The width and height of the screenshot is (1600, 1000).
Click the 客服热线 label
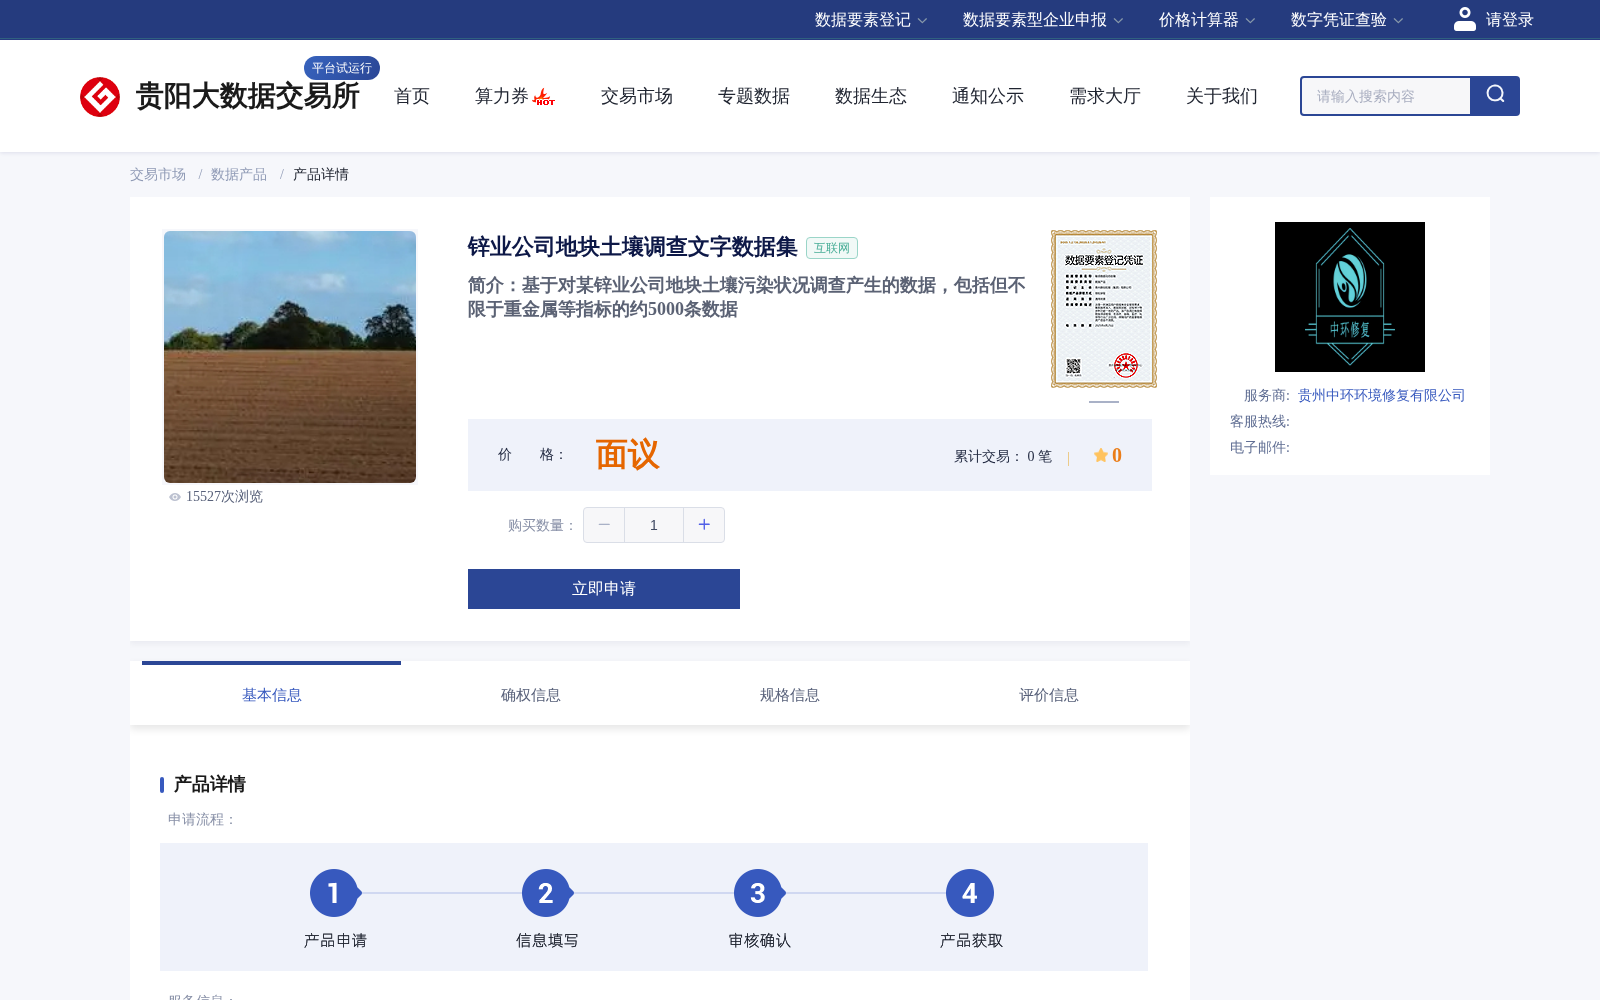point(1260,421)
